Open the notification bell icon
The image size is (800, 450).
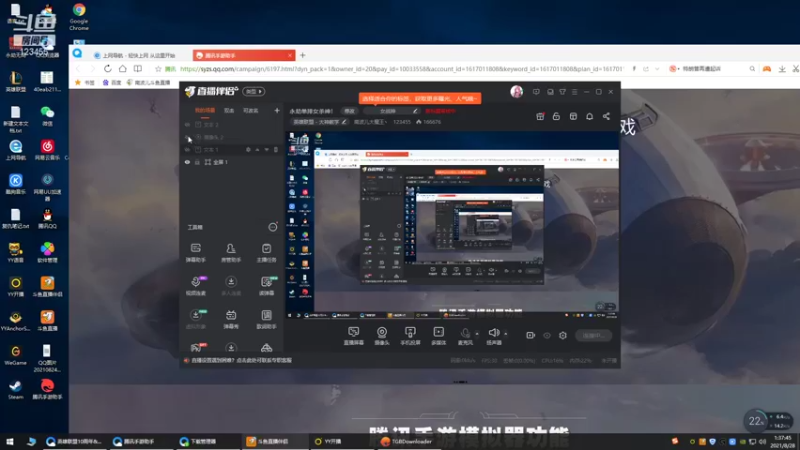click(589, 116)
